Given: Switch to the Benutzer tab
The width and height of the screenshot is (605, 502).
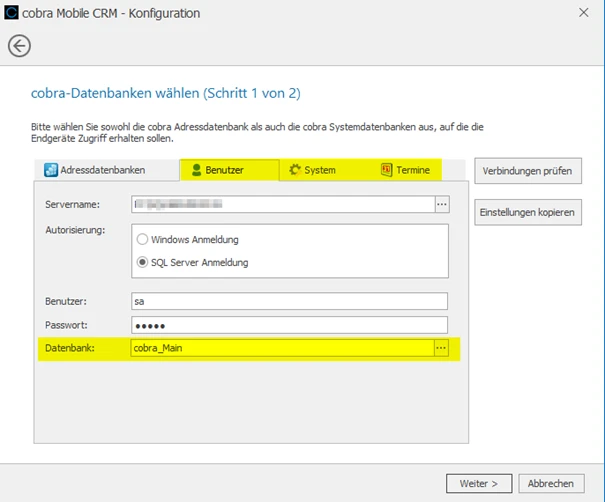Looking at the screenshot, I should pos(229,170).
